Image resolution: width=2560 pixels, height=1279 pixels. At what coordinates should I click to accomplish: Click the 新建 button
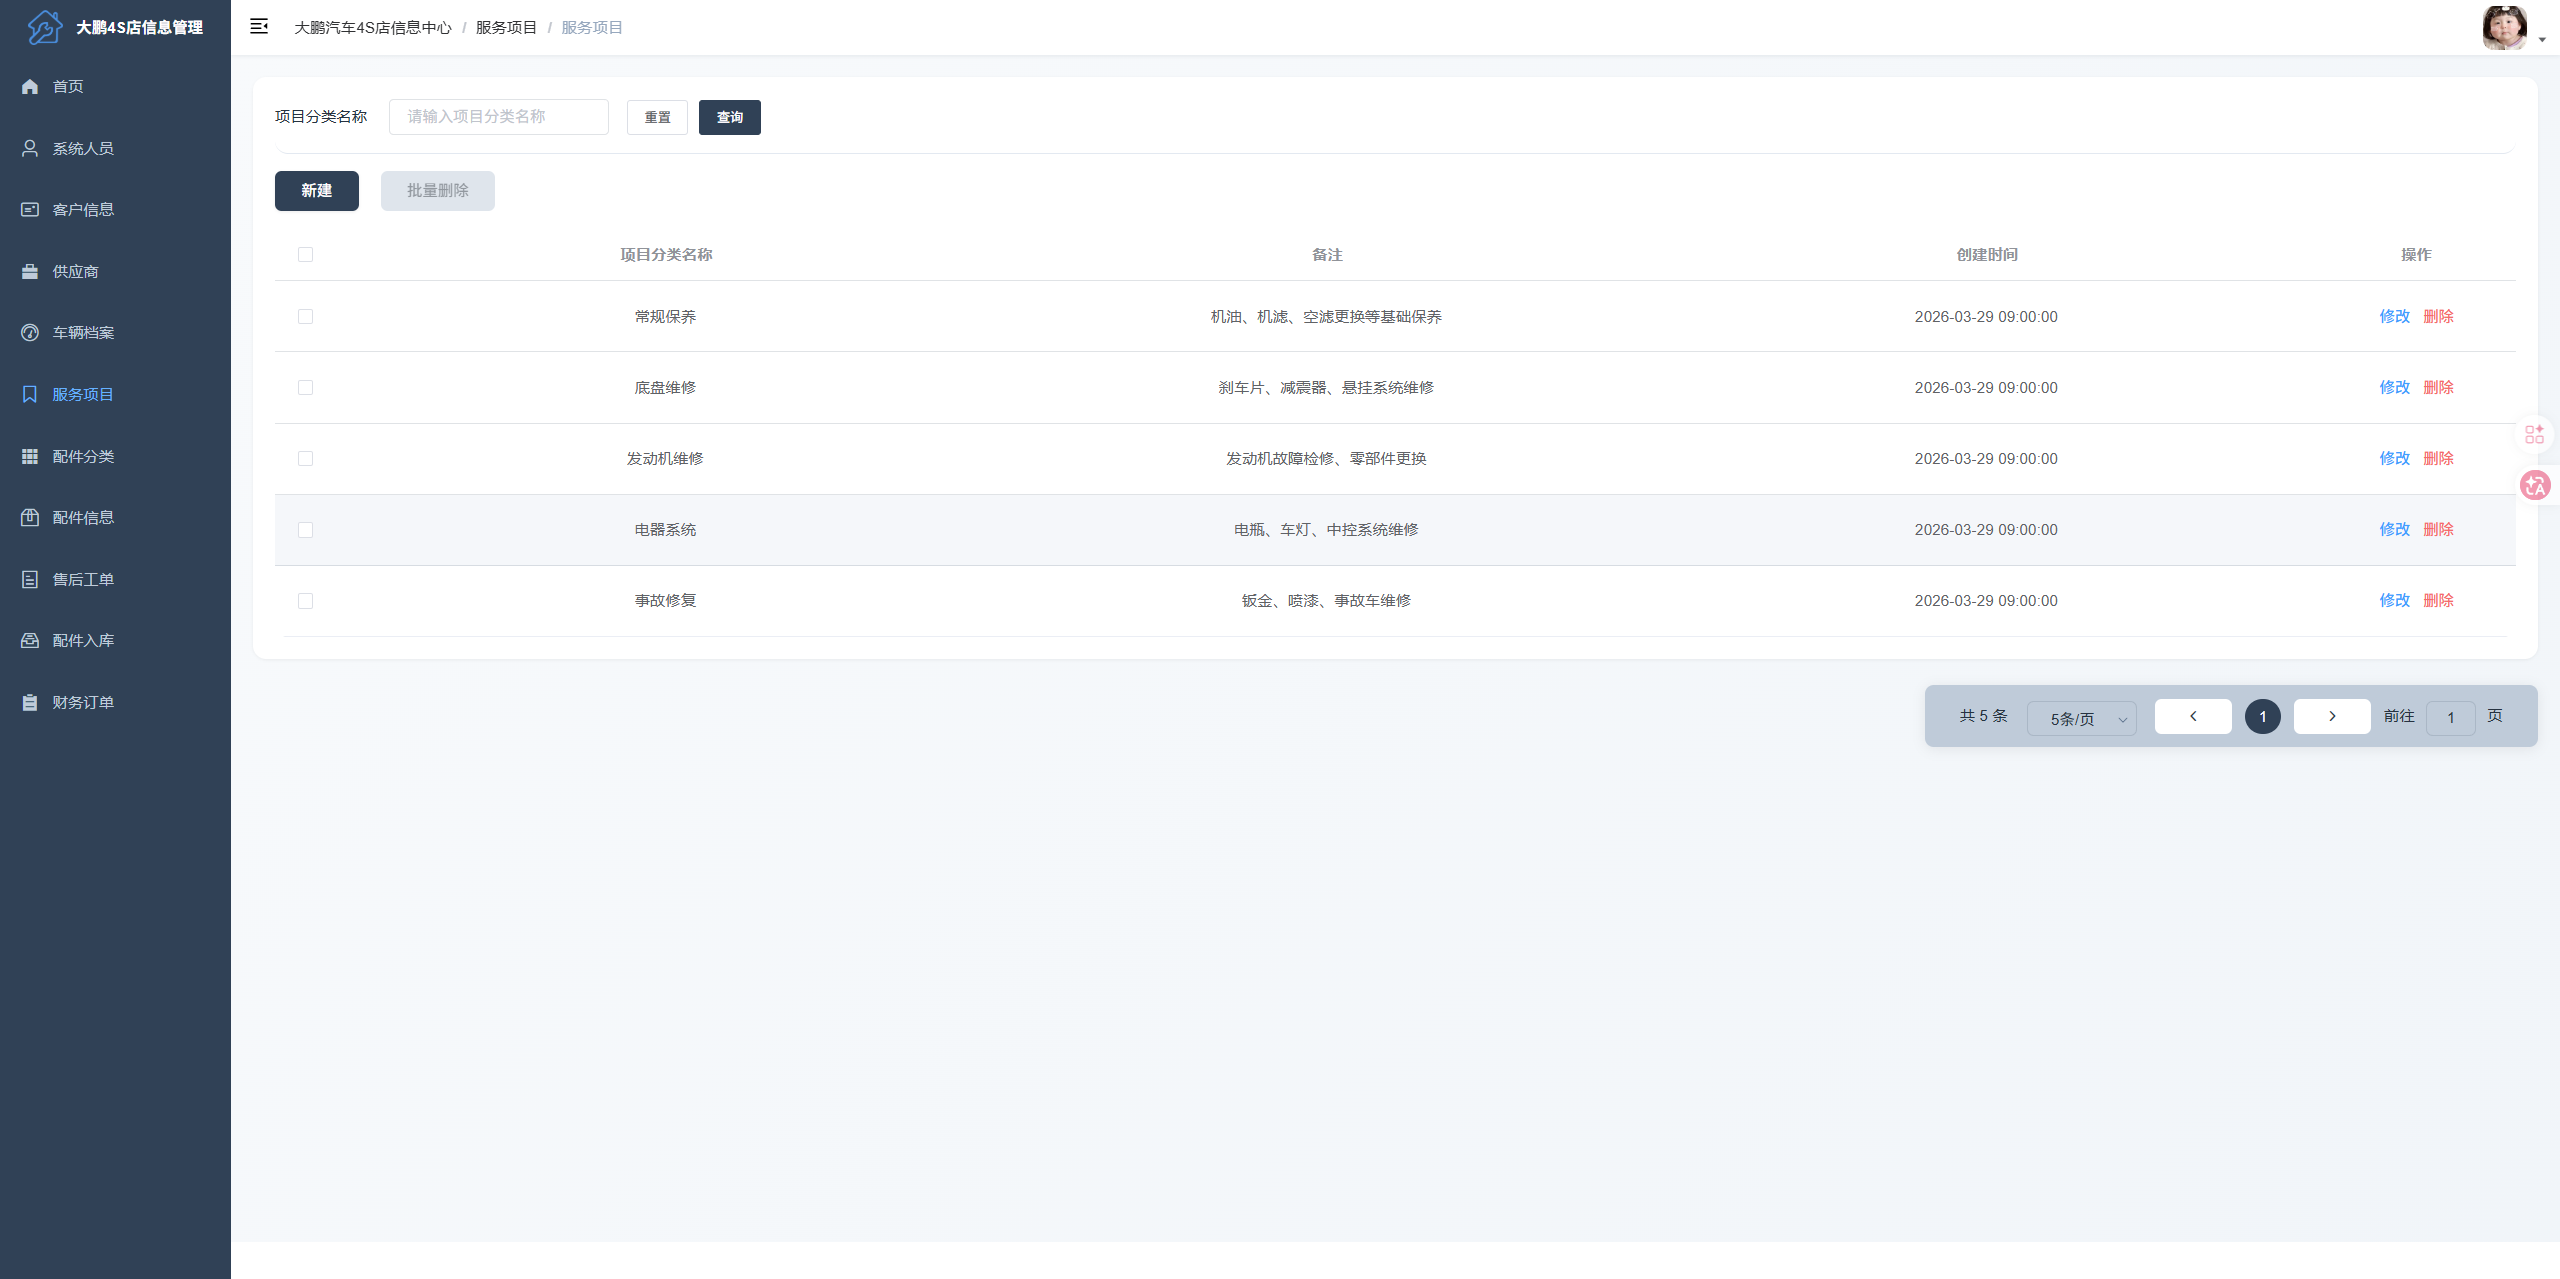pos(317,191)
